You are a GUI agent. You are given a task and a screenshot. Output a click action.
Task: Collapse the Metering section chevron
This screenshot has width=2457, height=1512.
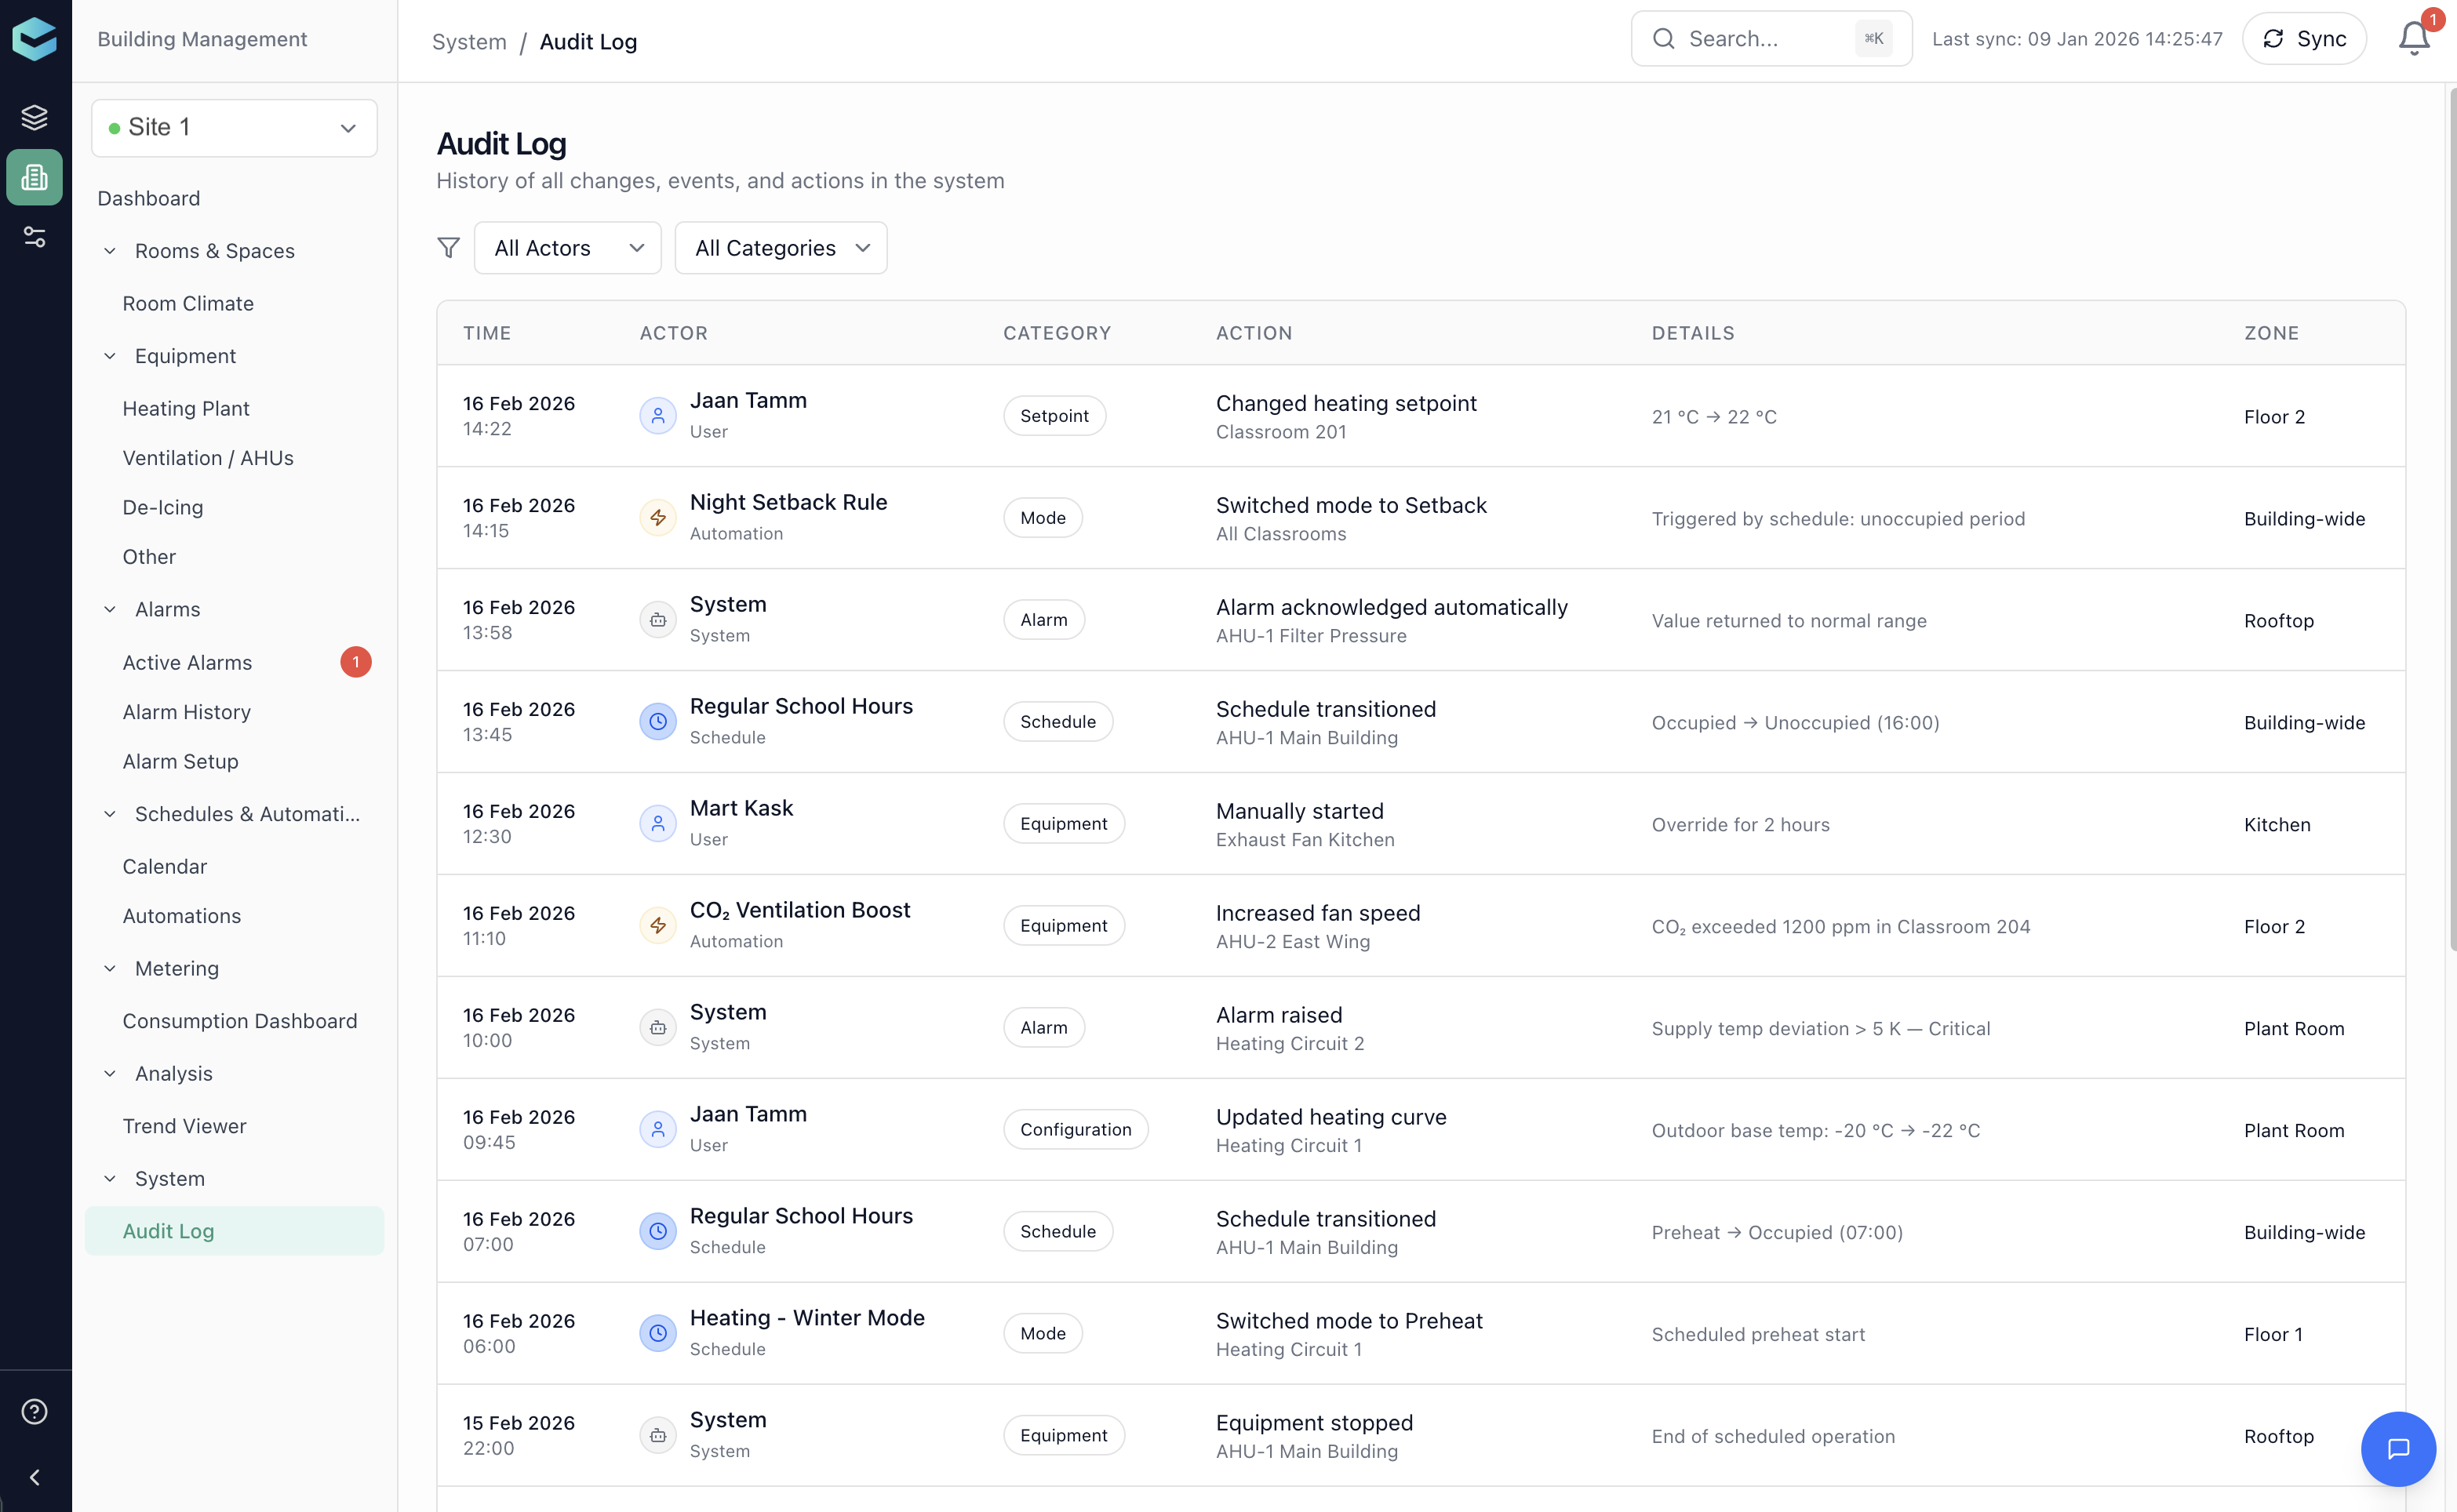click(110, 968)
